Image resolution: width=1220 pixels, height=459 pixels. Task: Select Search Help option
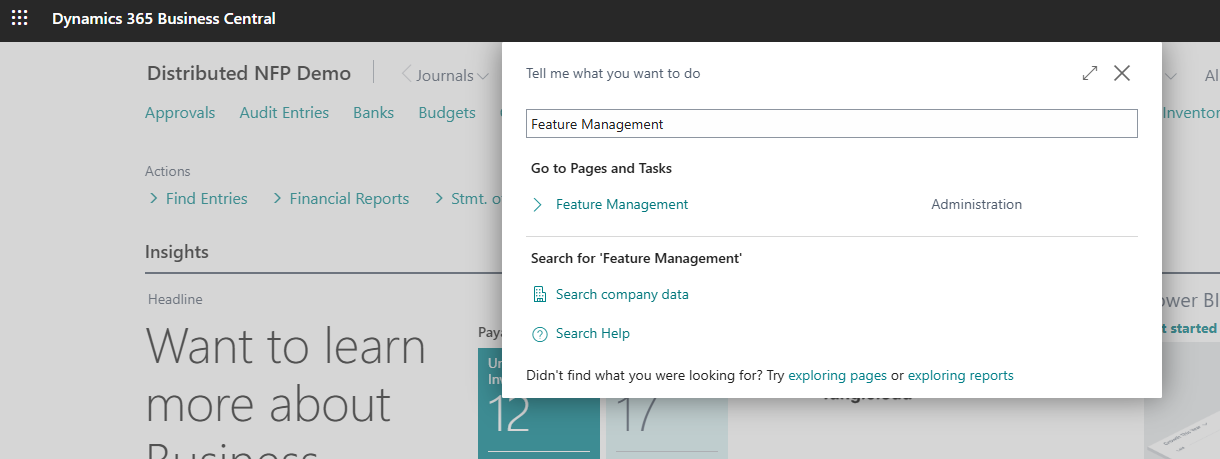[593, 333]
